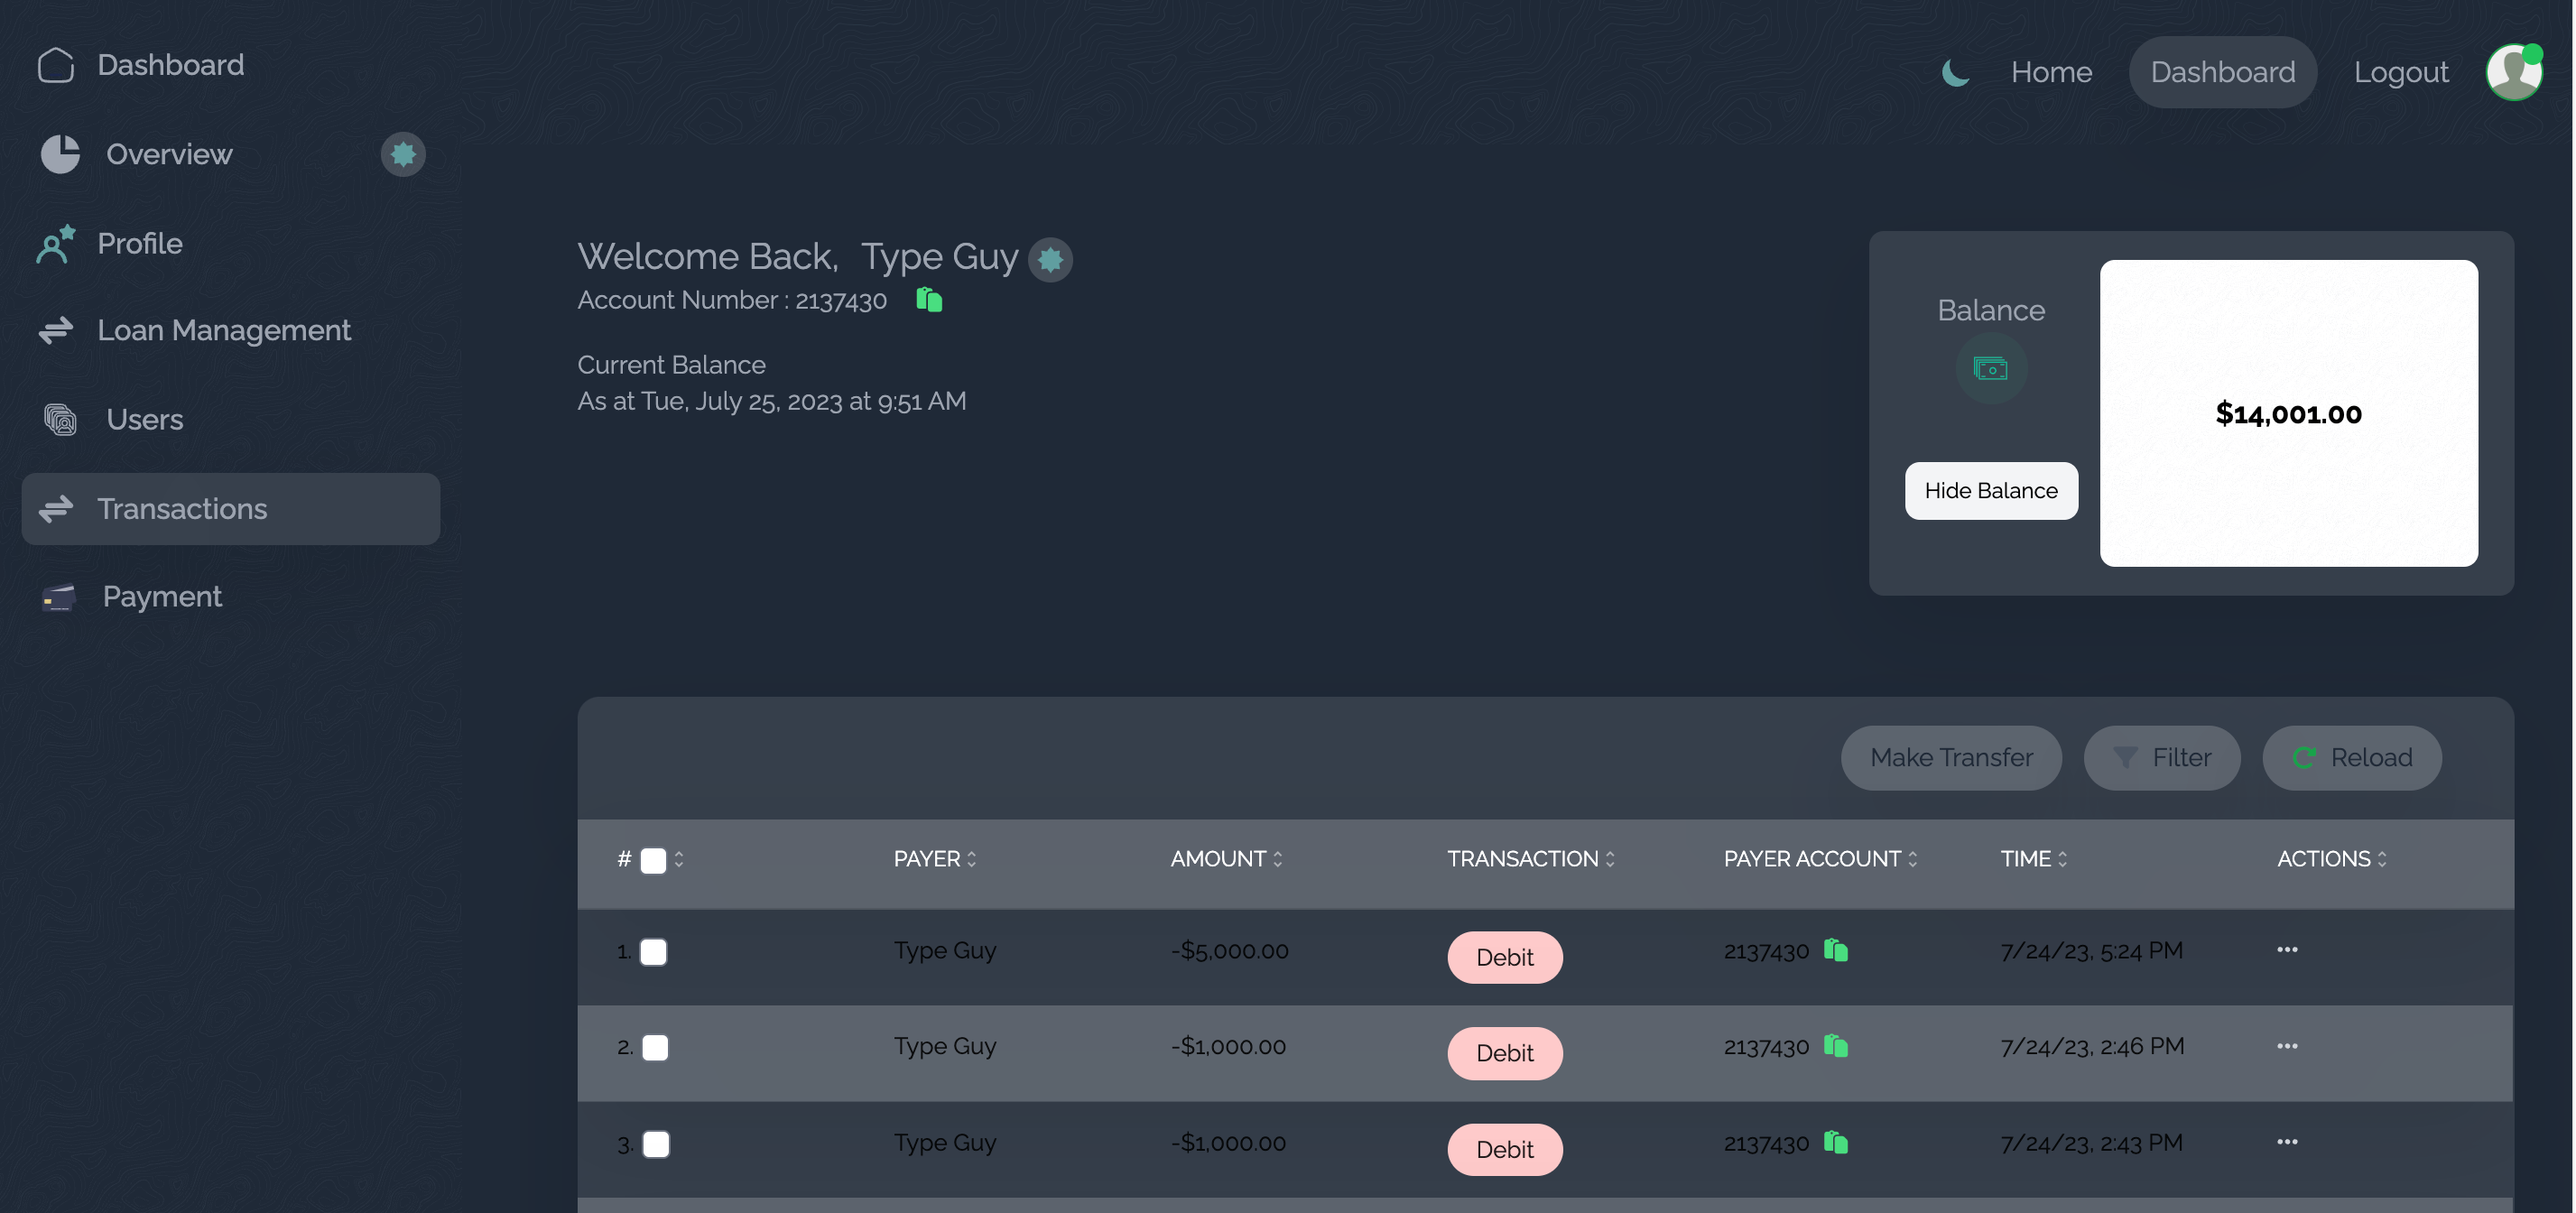The width and height of the screenshot is (2576, 1213).
Task: Check the box for transaction row 1
Action: click(653, 952)
